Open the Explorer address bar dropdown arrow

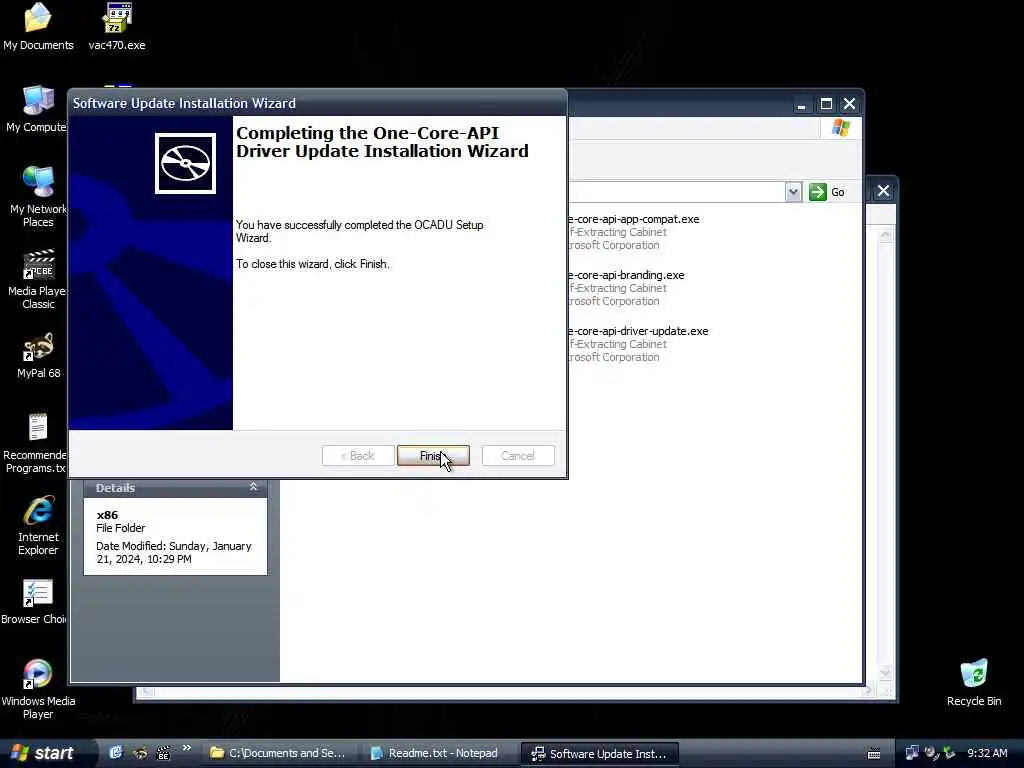click(x=793, y=192)
